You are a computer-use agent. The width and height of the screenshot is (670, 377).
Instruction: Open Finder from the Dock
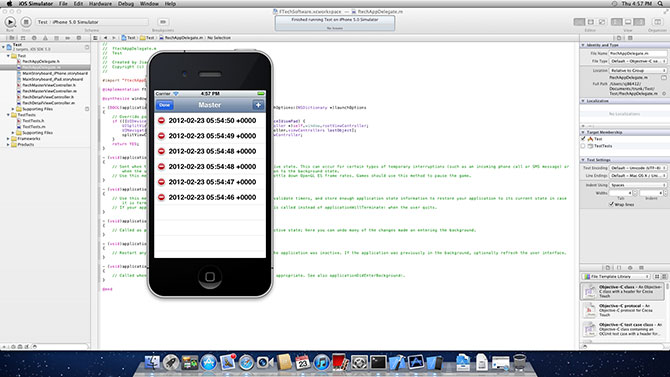tap(152, 362)
